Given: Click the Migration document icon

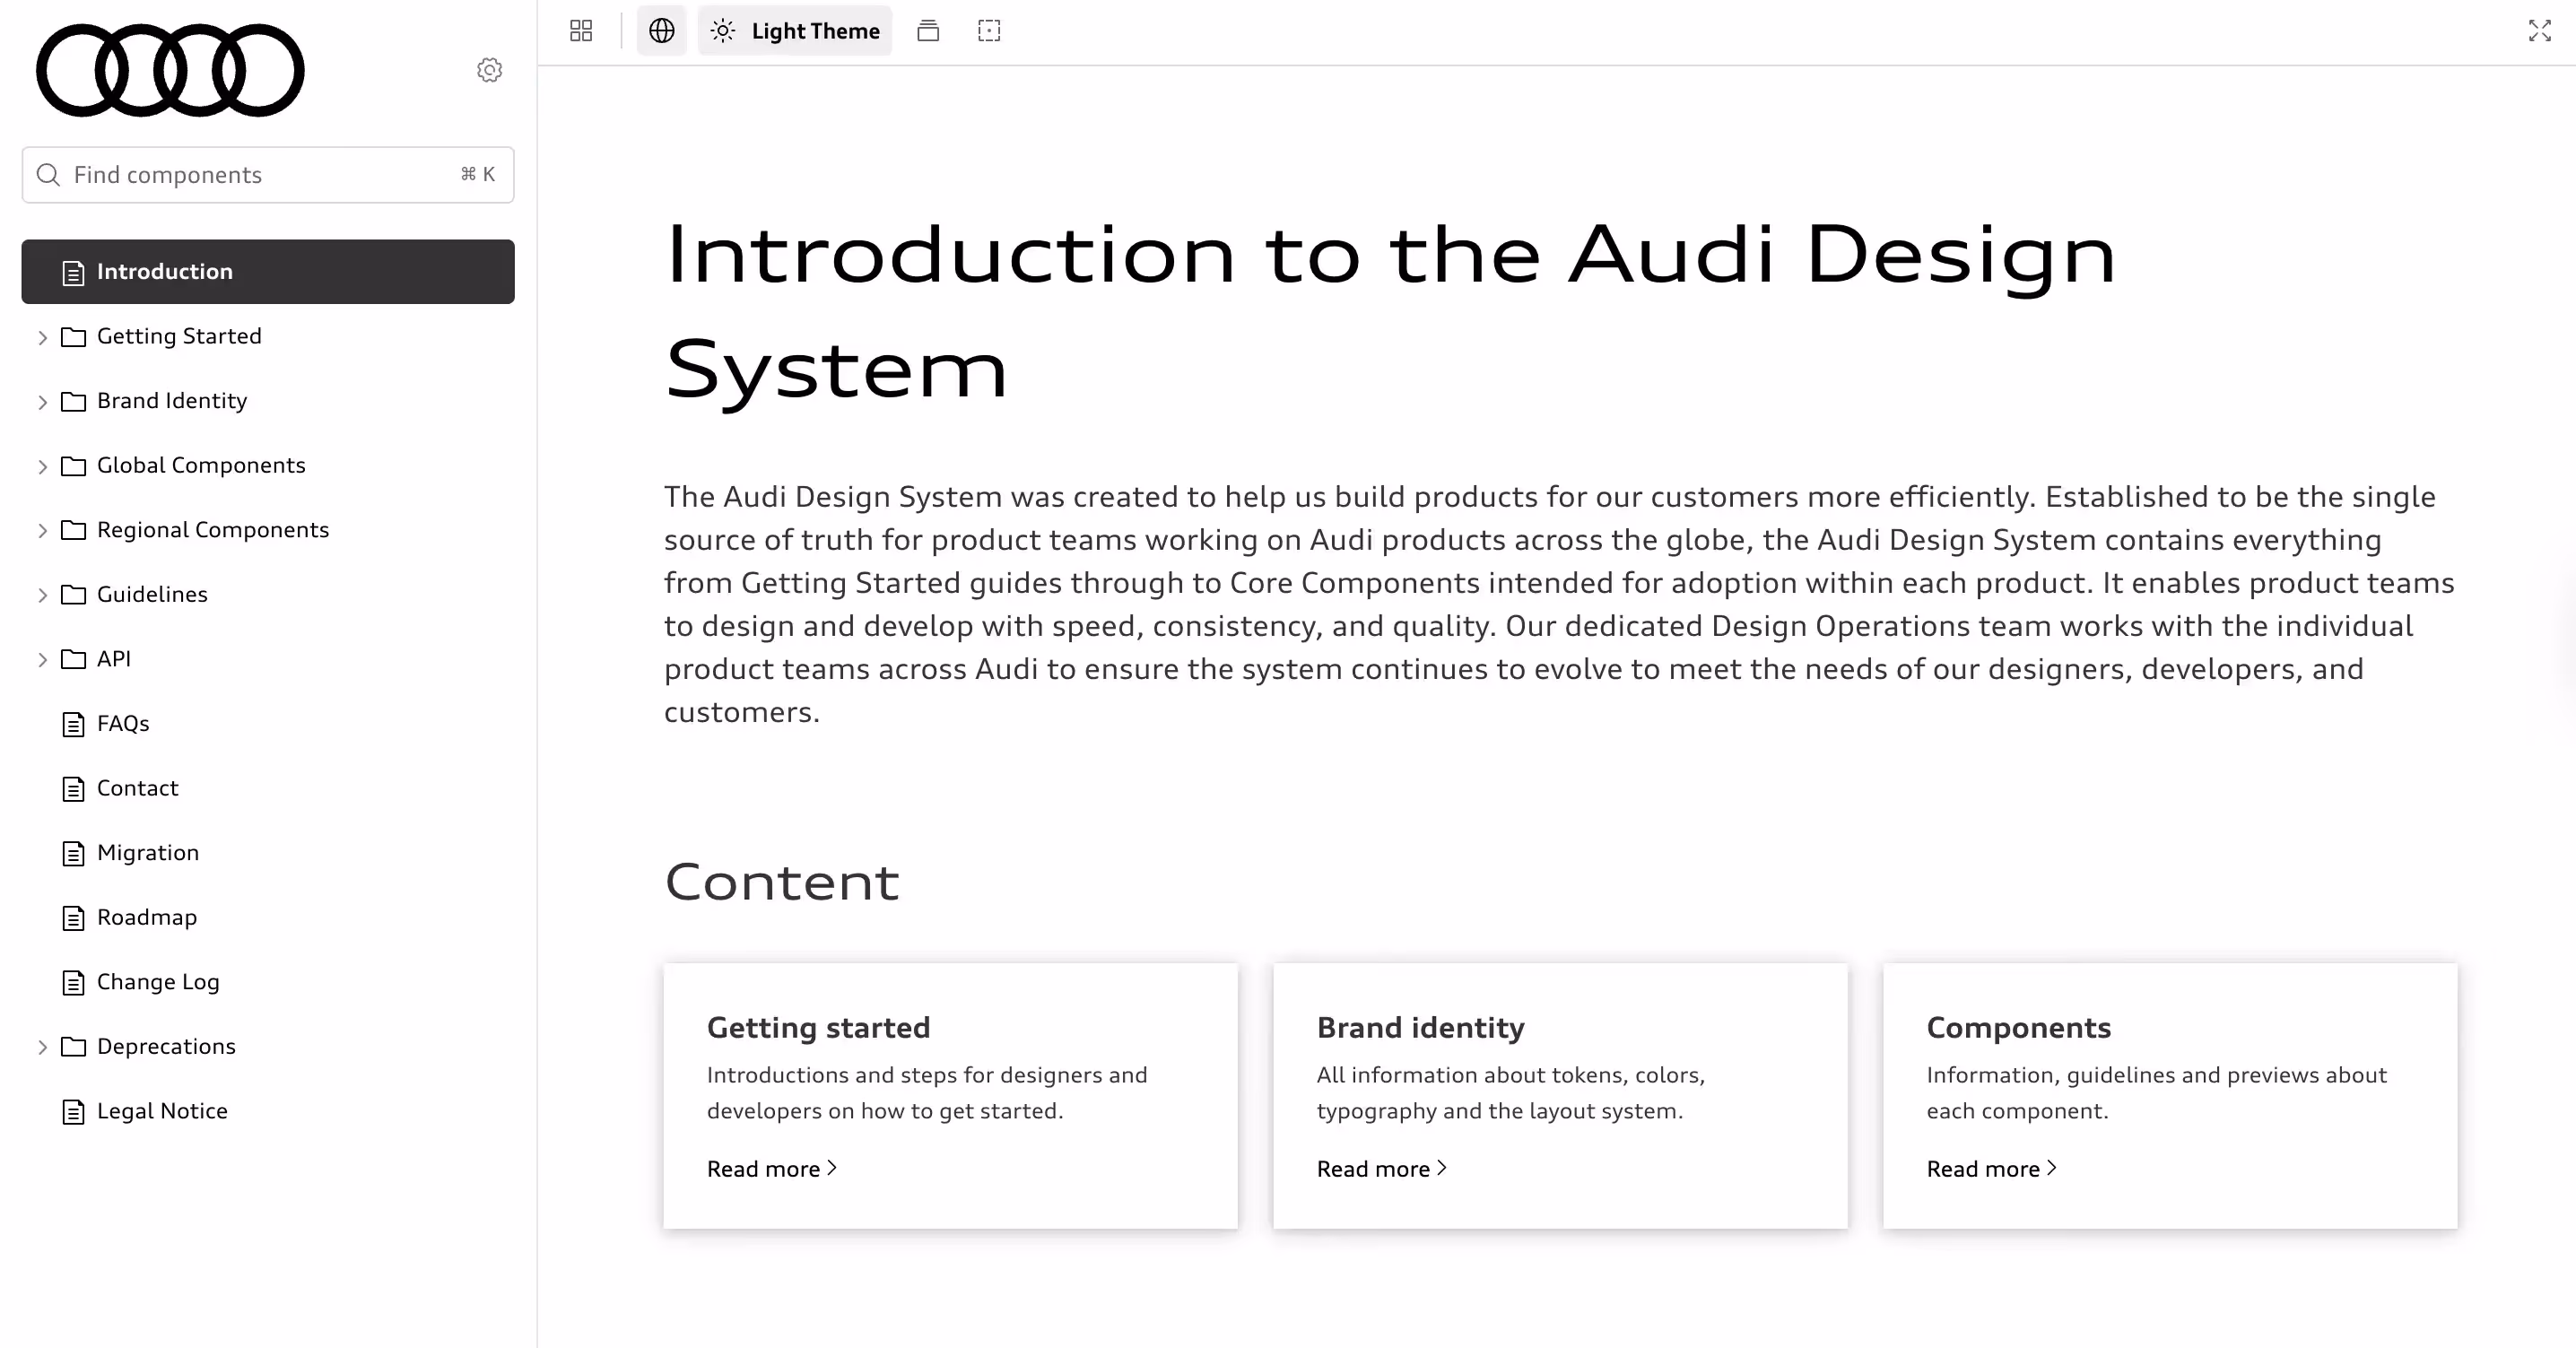Looking at the screenshot, I should (73, 853).
